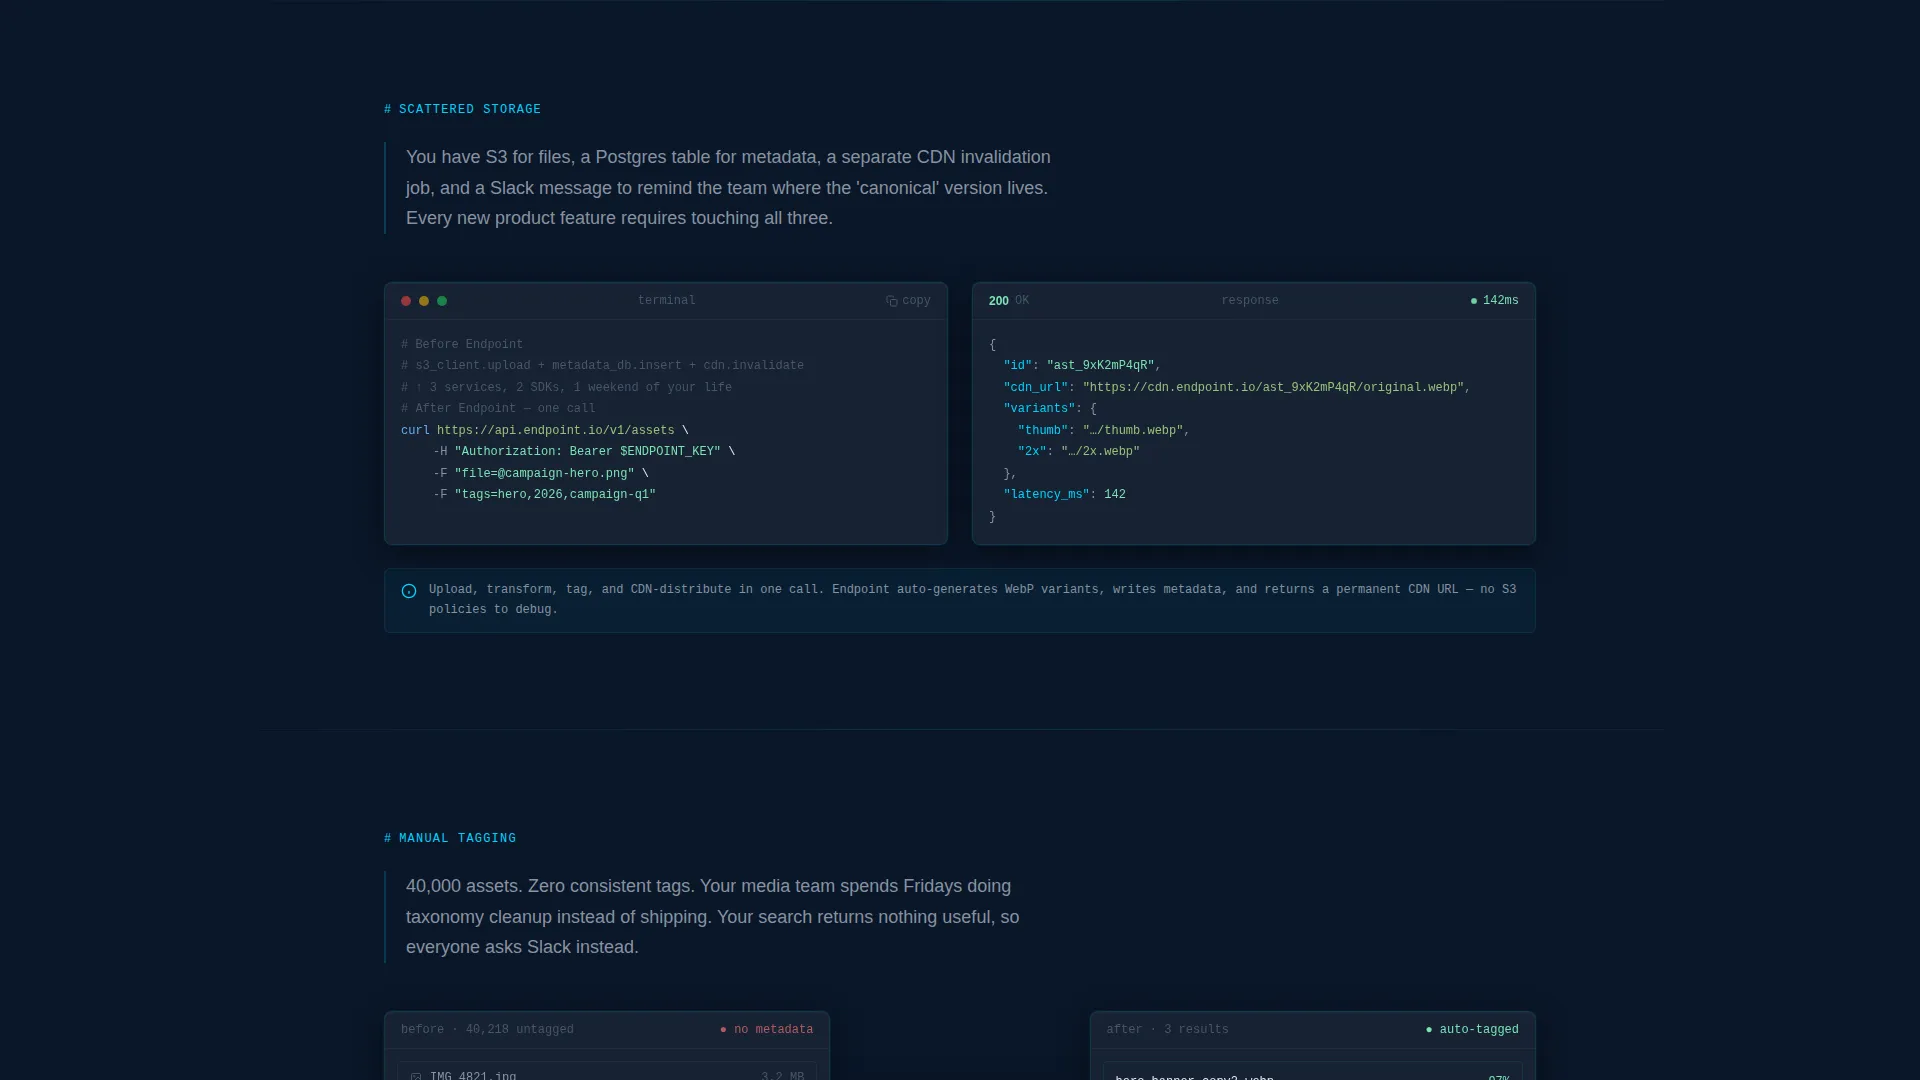Click the curl URL 'https://api.endpoint.io/v1/assets'
1920x1080 pixels.
[556, 431]
